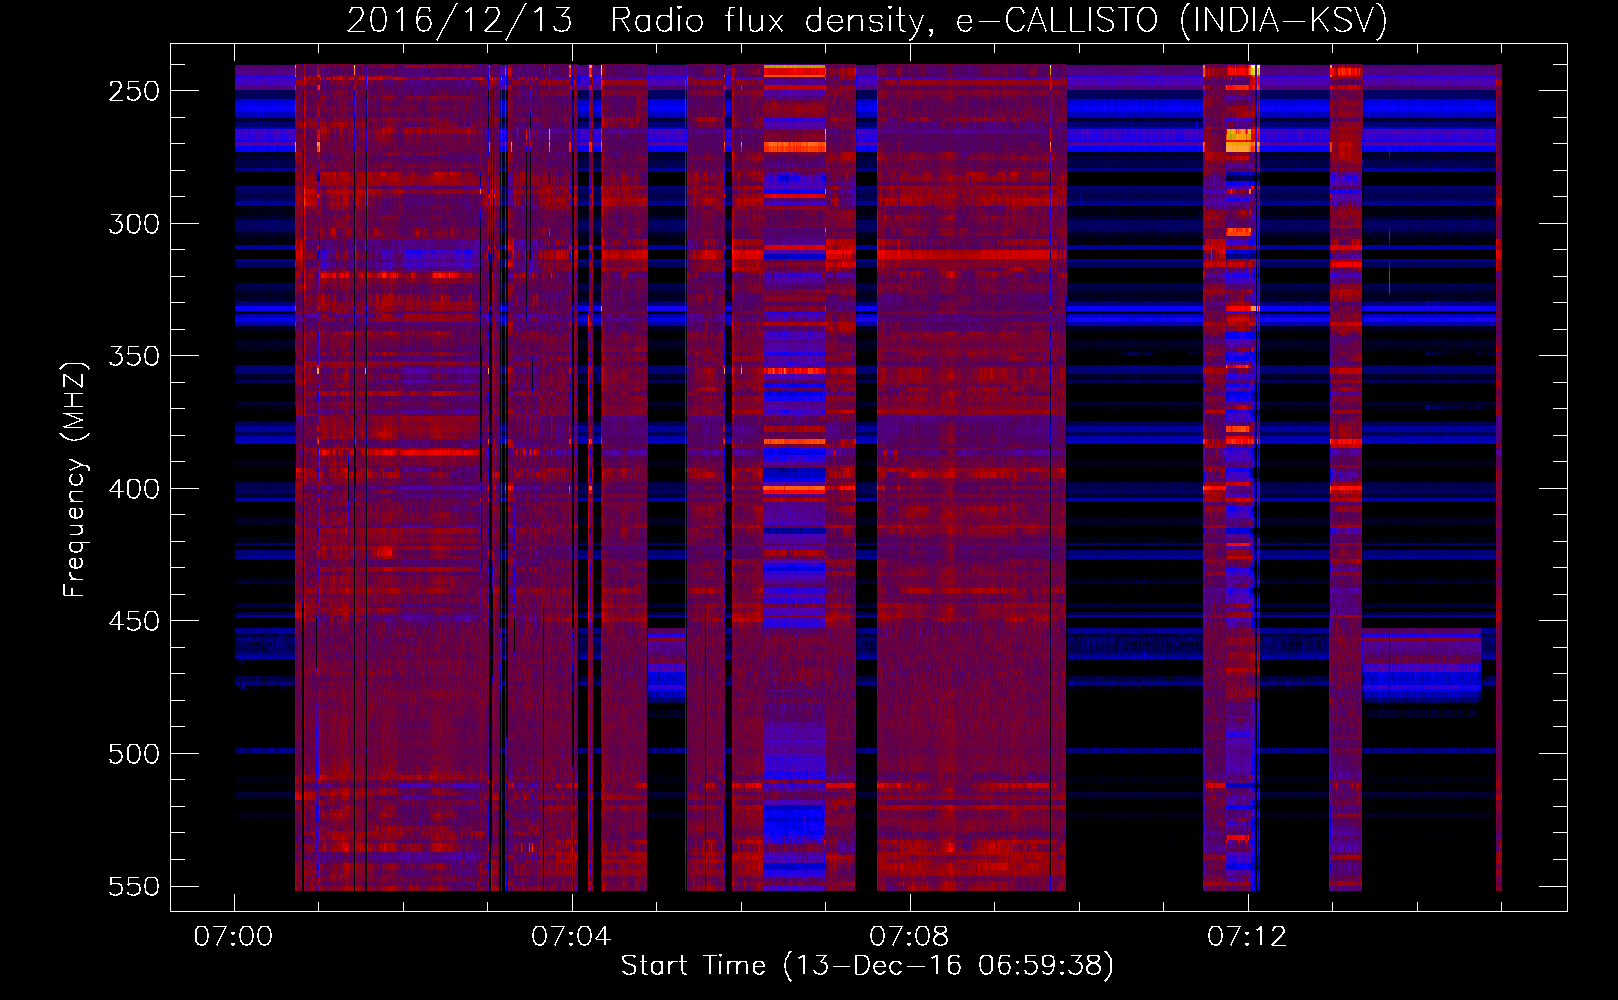Image resolution: width=1618 pixels, height=1000 pixels.
Task: Click the bright yellow burst near 07:12 at 270 MHz
Action: pos(1239,140)
